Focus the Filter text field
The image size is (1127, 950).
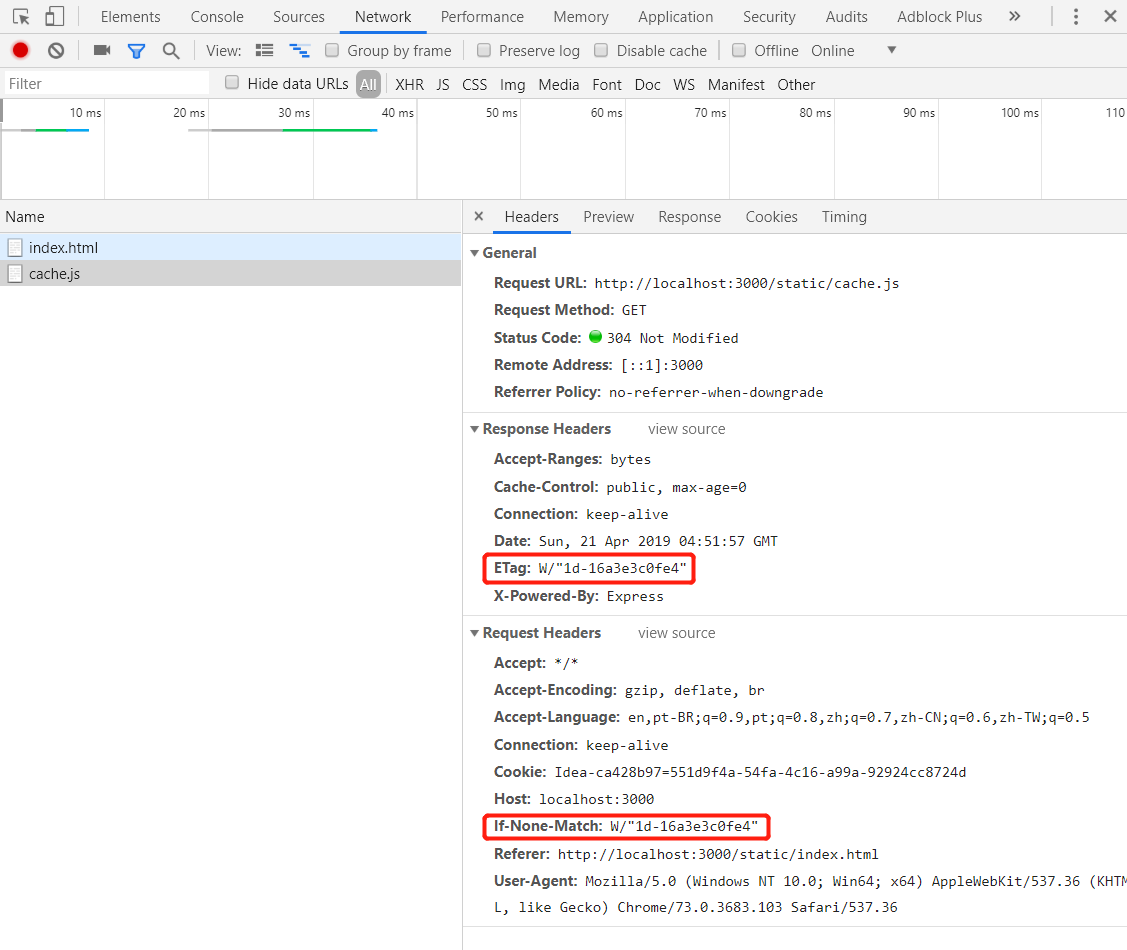[106, 83]
